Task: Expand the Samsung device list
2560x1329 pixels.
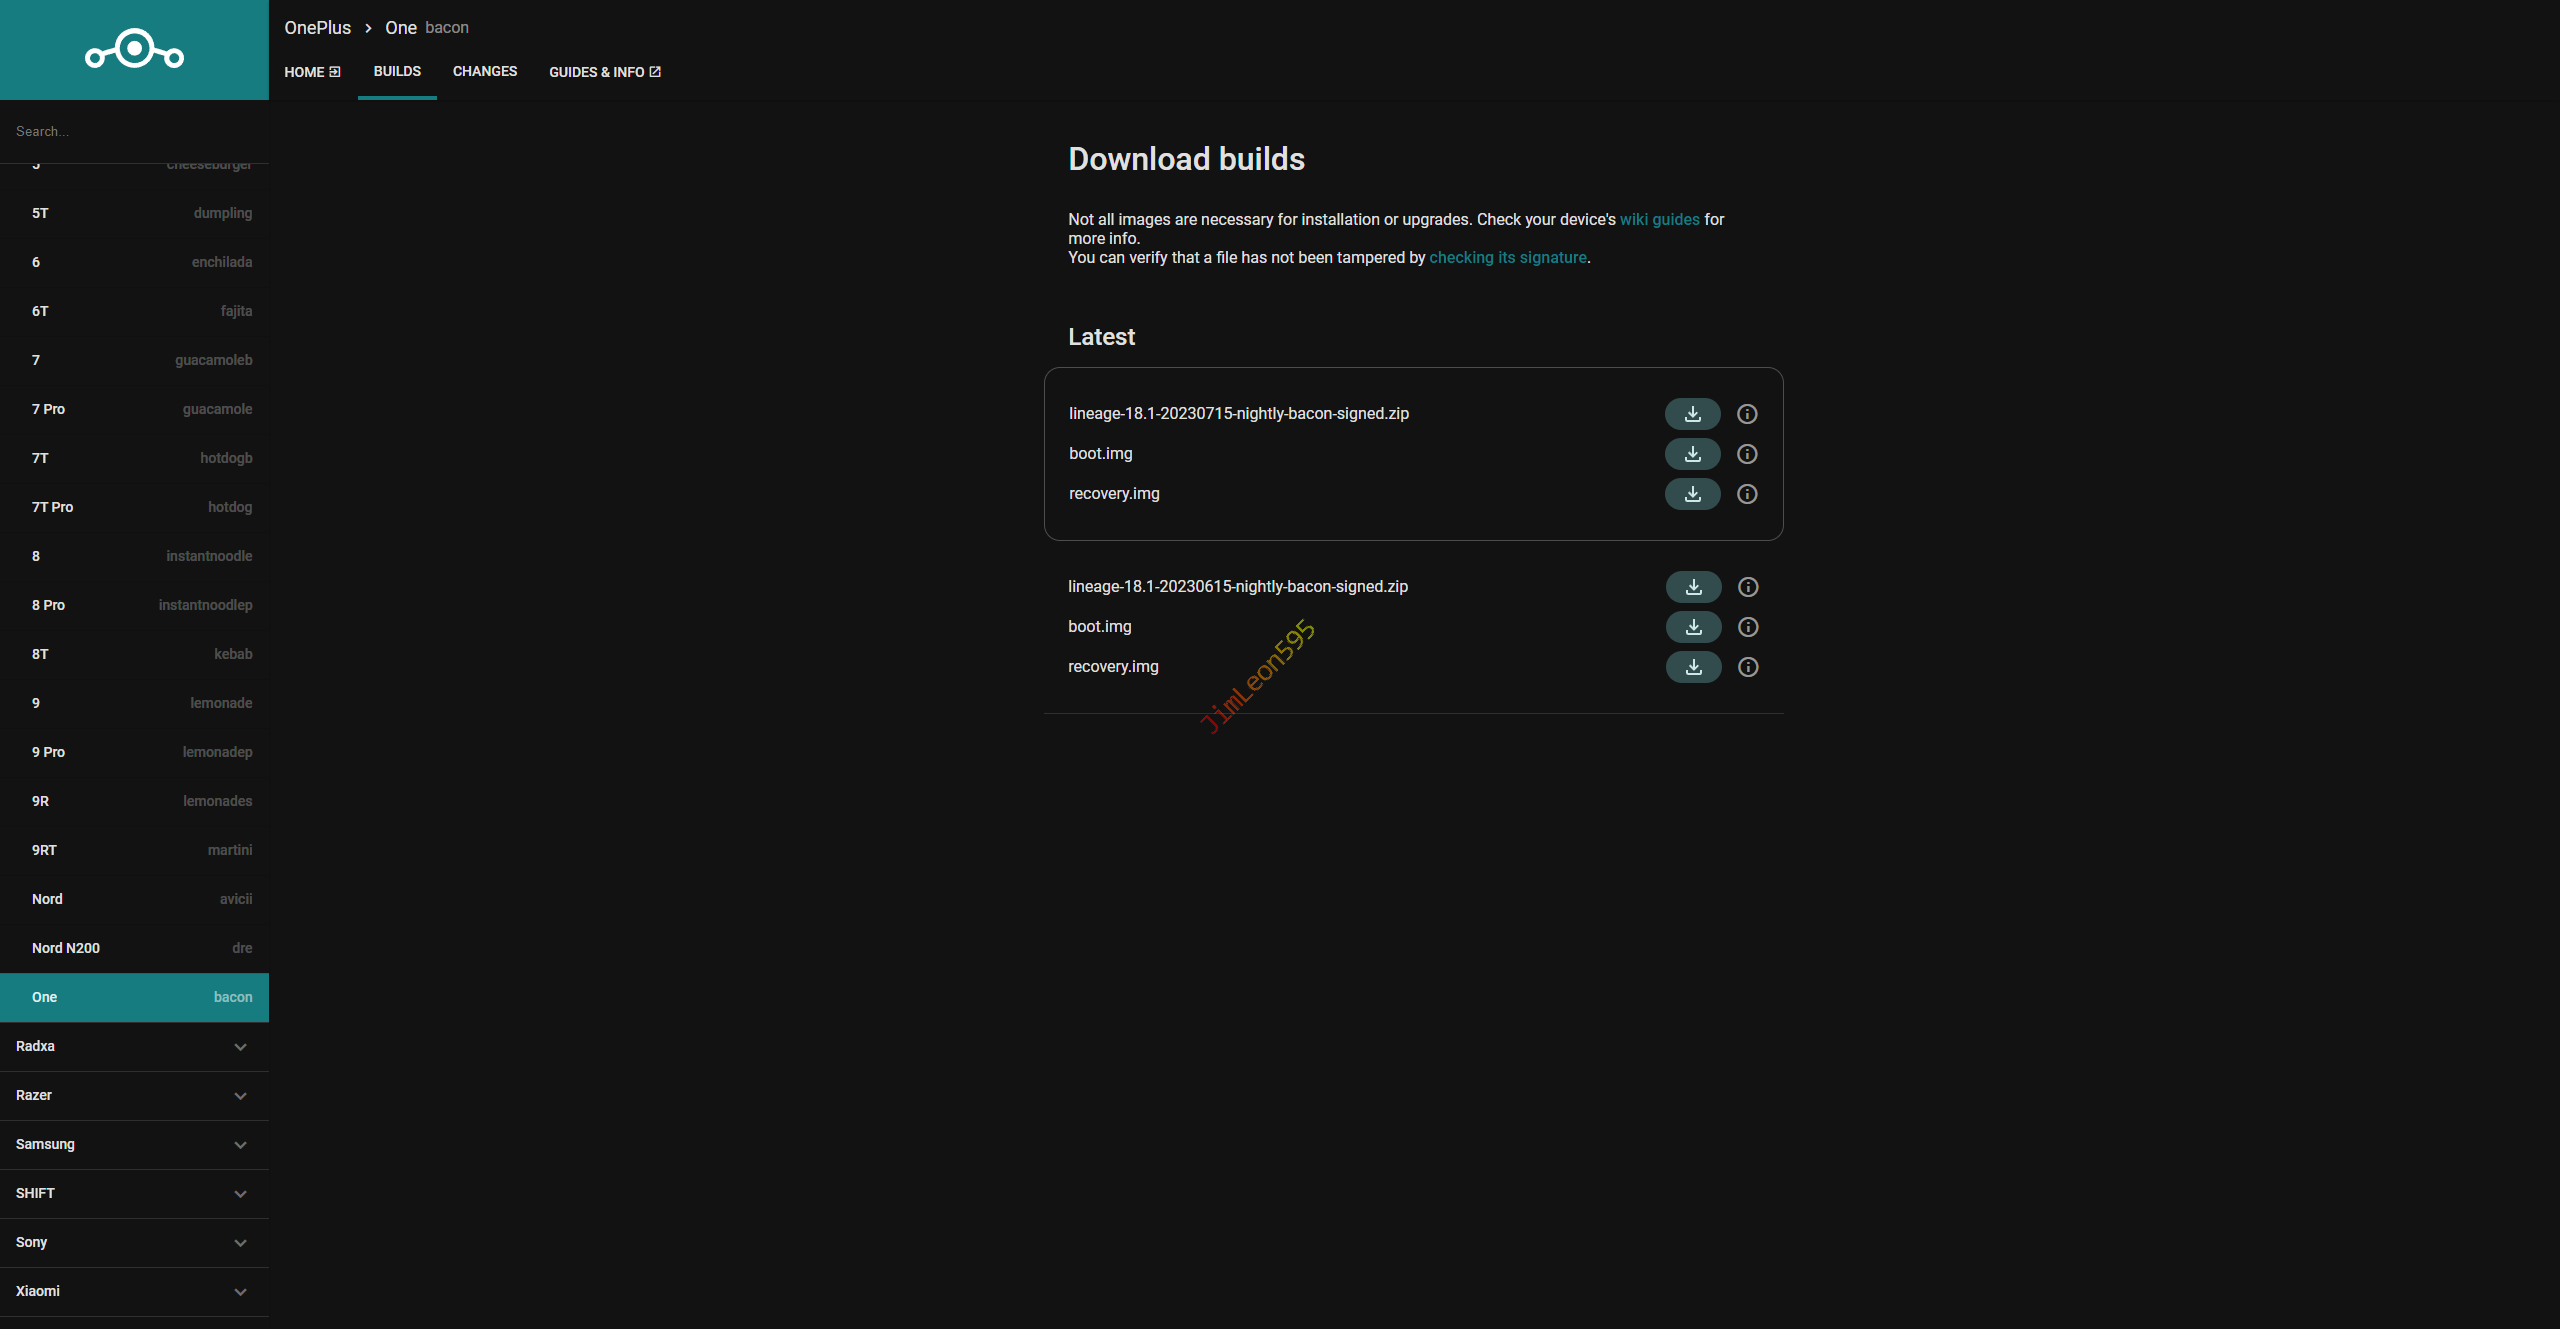Action: [x=134, y=1144]
